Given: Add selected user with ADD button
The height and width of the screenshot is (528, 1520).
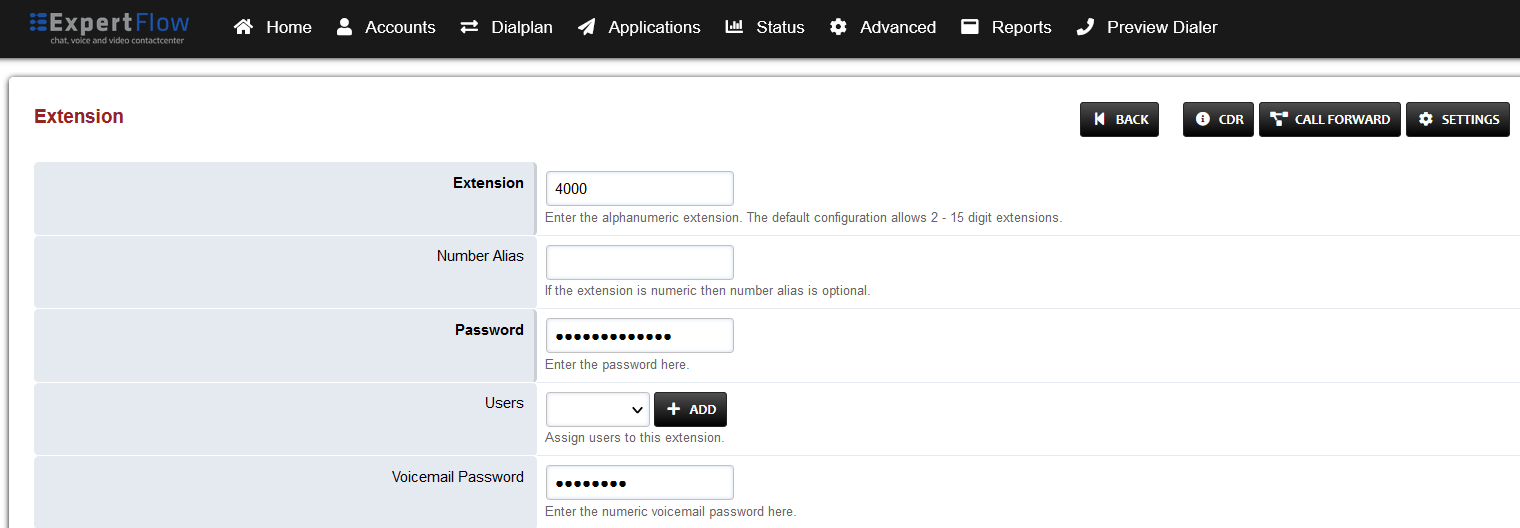Looking at the screenshot, I should pos(690,409).
